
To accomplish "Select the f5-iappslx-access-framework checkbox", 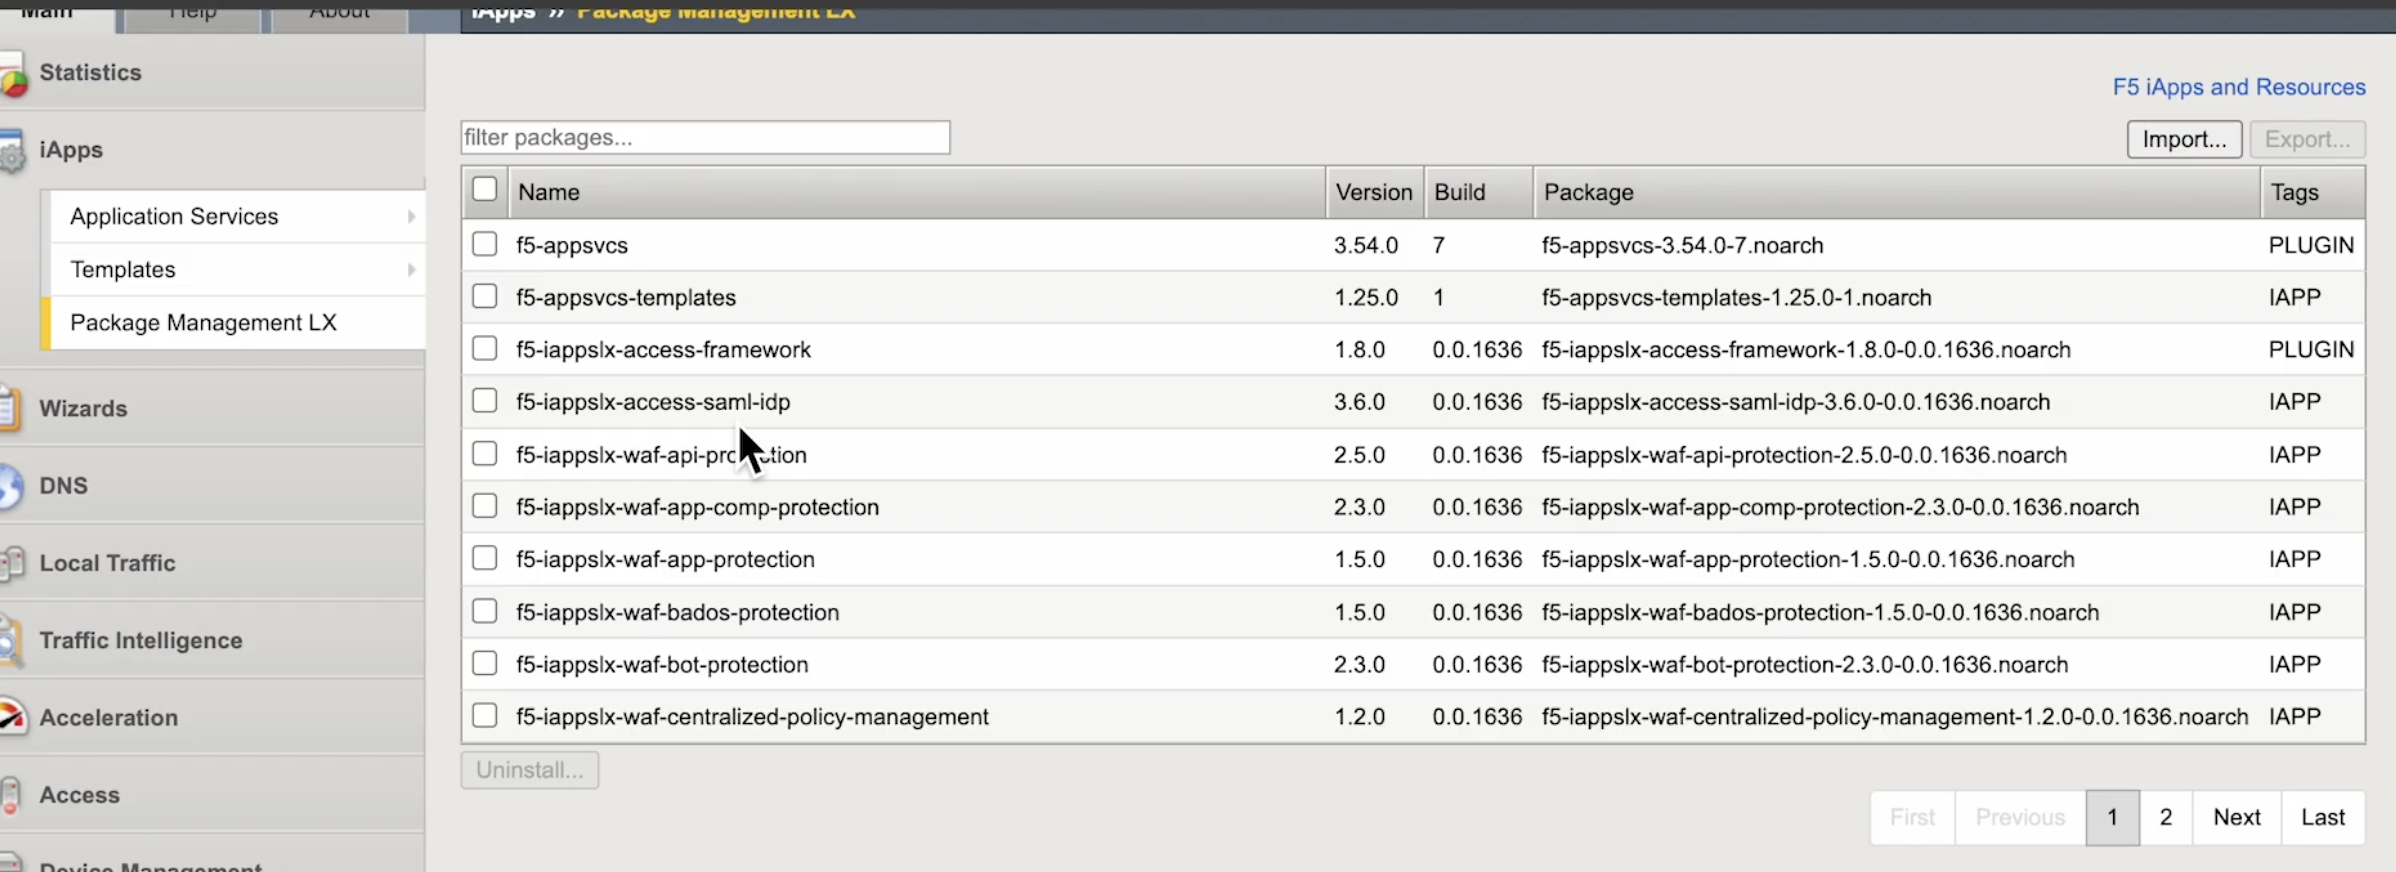I will tap(485, 348).
